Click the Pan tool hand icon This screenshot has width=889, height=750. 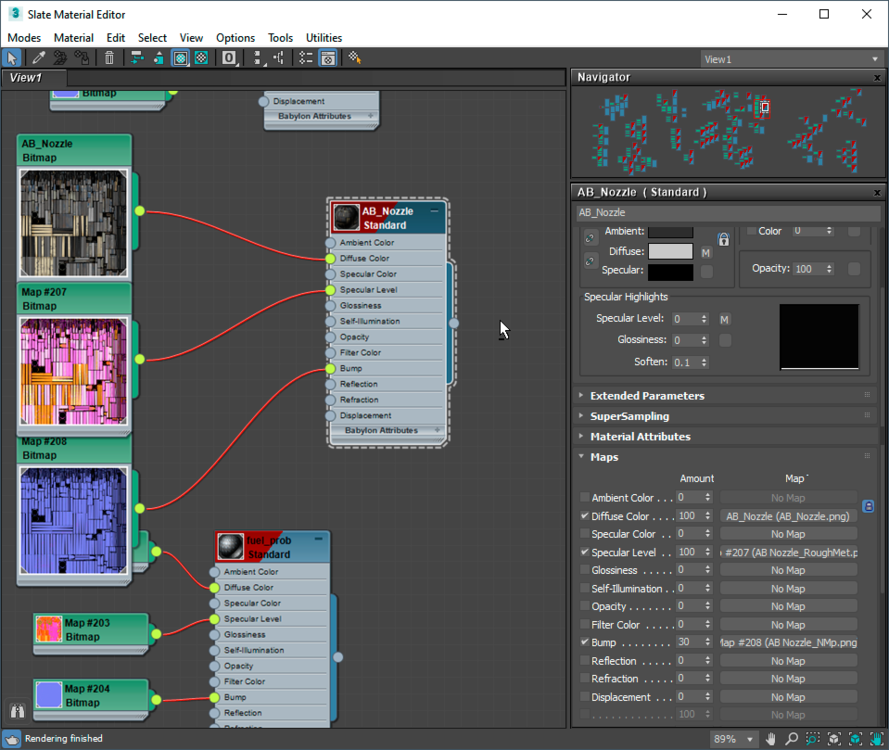[x=771, y=739]
